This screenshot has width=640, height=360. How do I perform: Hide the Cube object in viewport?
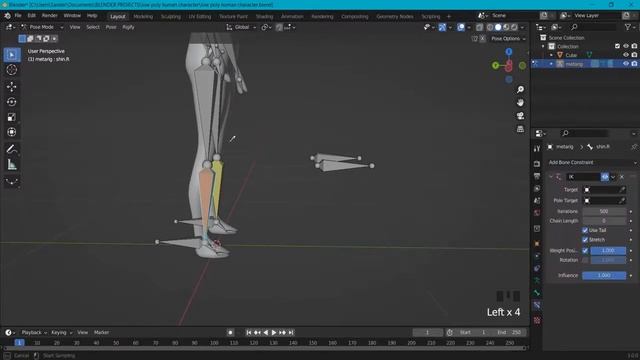(x=626, y=55)
